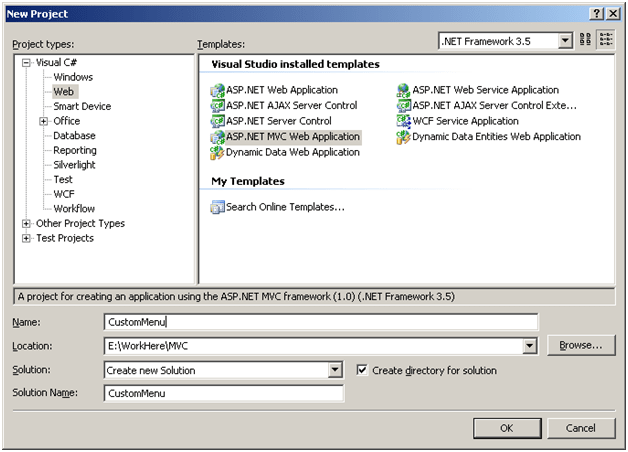Viewport: 628px width, 452px height.
Task: Select Silverlight in project types
Action: coord(77,165)
